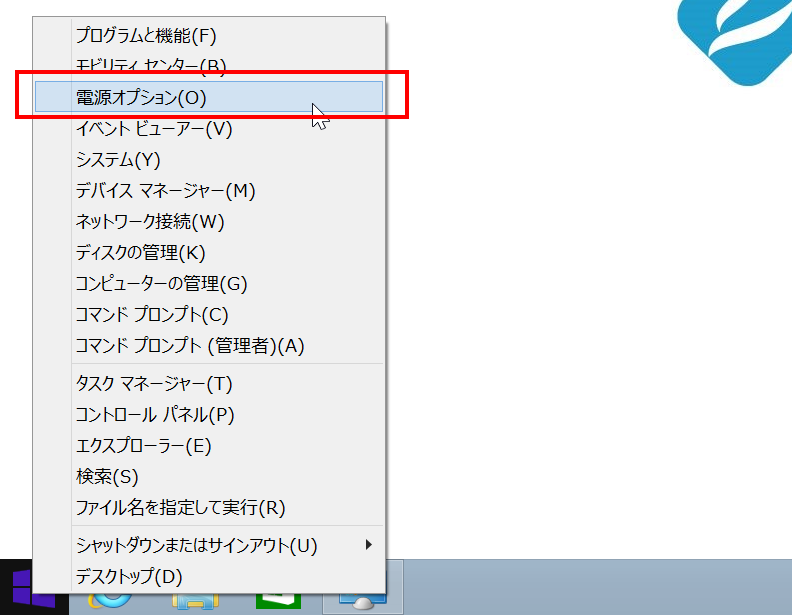Image resolution: width=792 pixels, height=615 pixels.
Task: Launch エクスプローラー(E)
Action: point(209,446)
